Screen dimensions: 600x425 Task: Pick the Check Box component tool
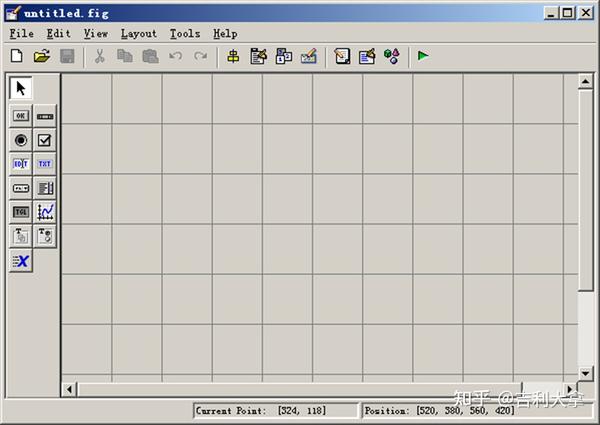[x=45, y=140]
